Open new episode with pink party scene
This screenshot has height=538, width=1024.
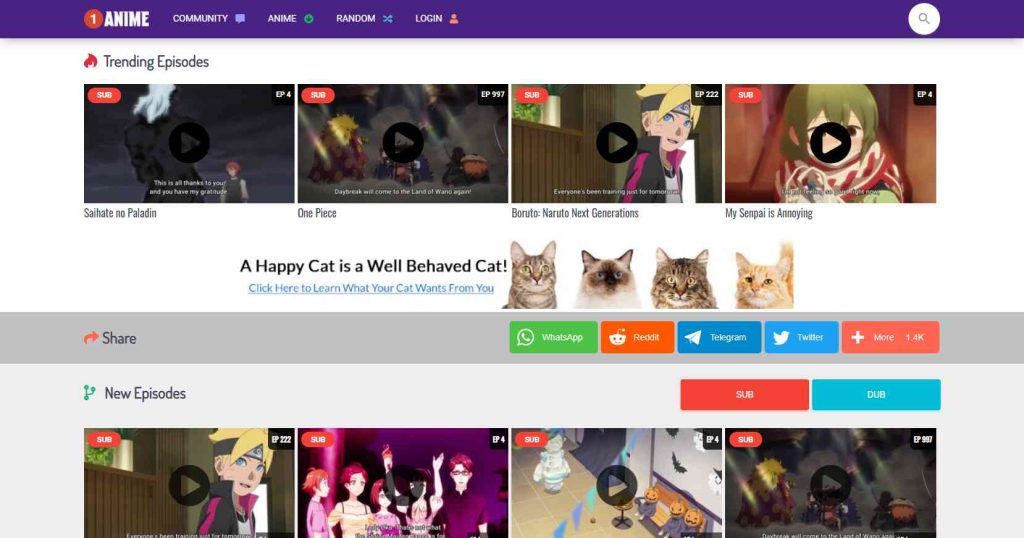403,483
